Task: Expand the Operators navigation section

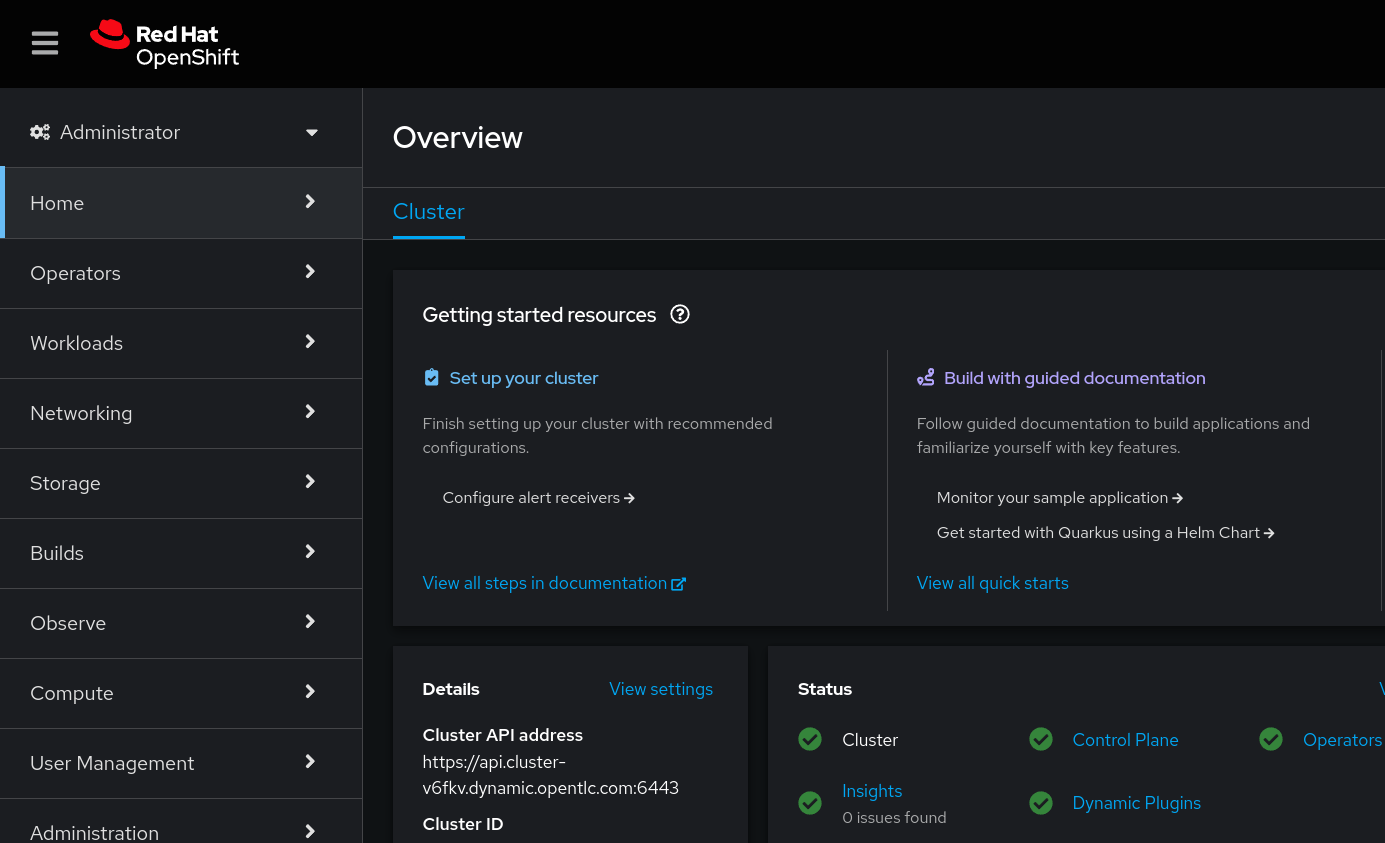Action: pyautogui.click(x=180, y=273)
